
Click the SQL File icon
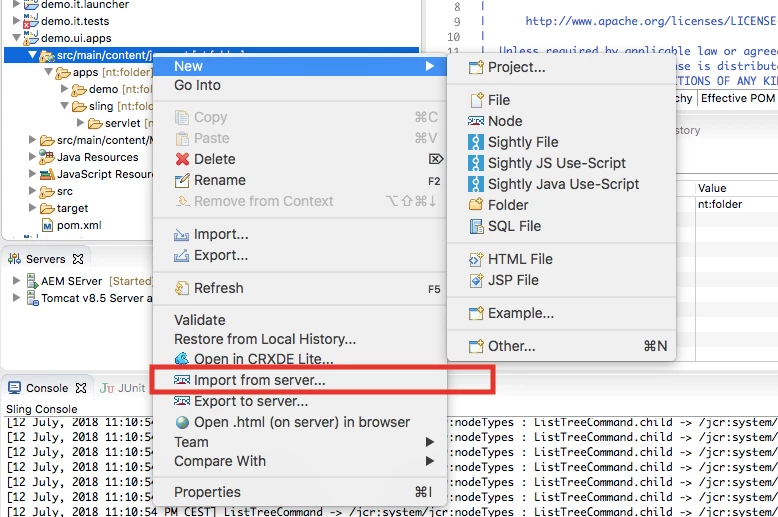(x=476, y=226)
